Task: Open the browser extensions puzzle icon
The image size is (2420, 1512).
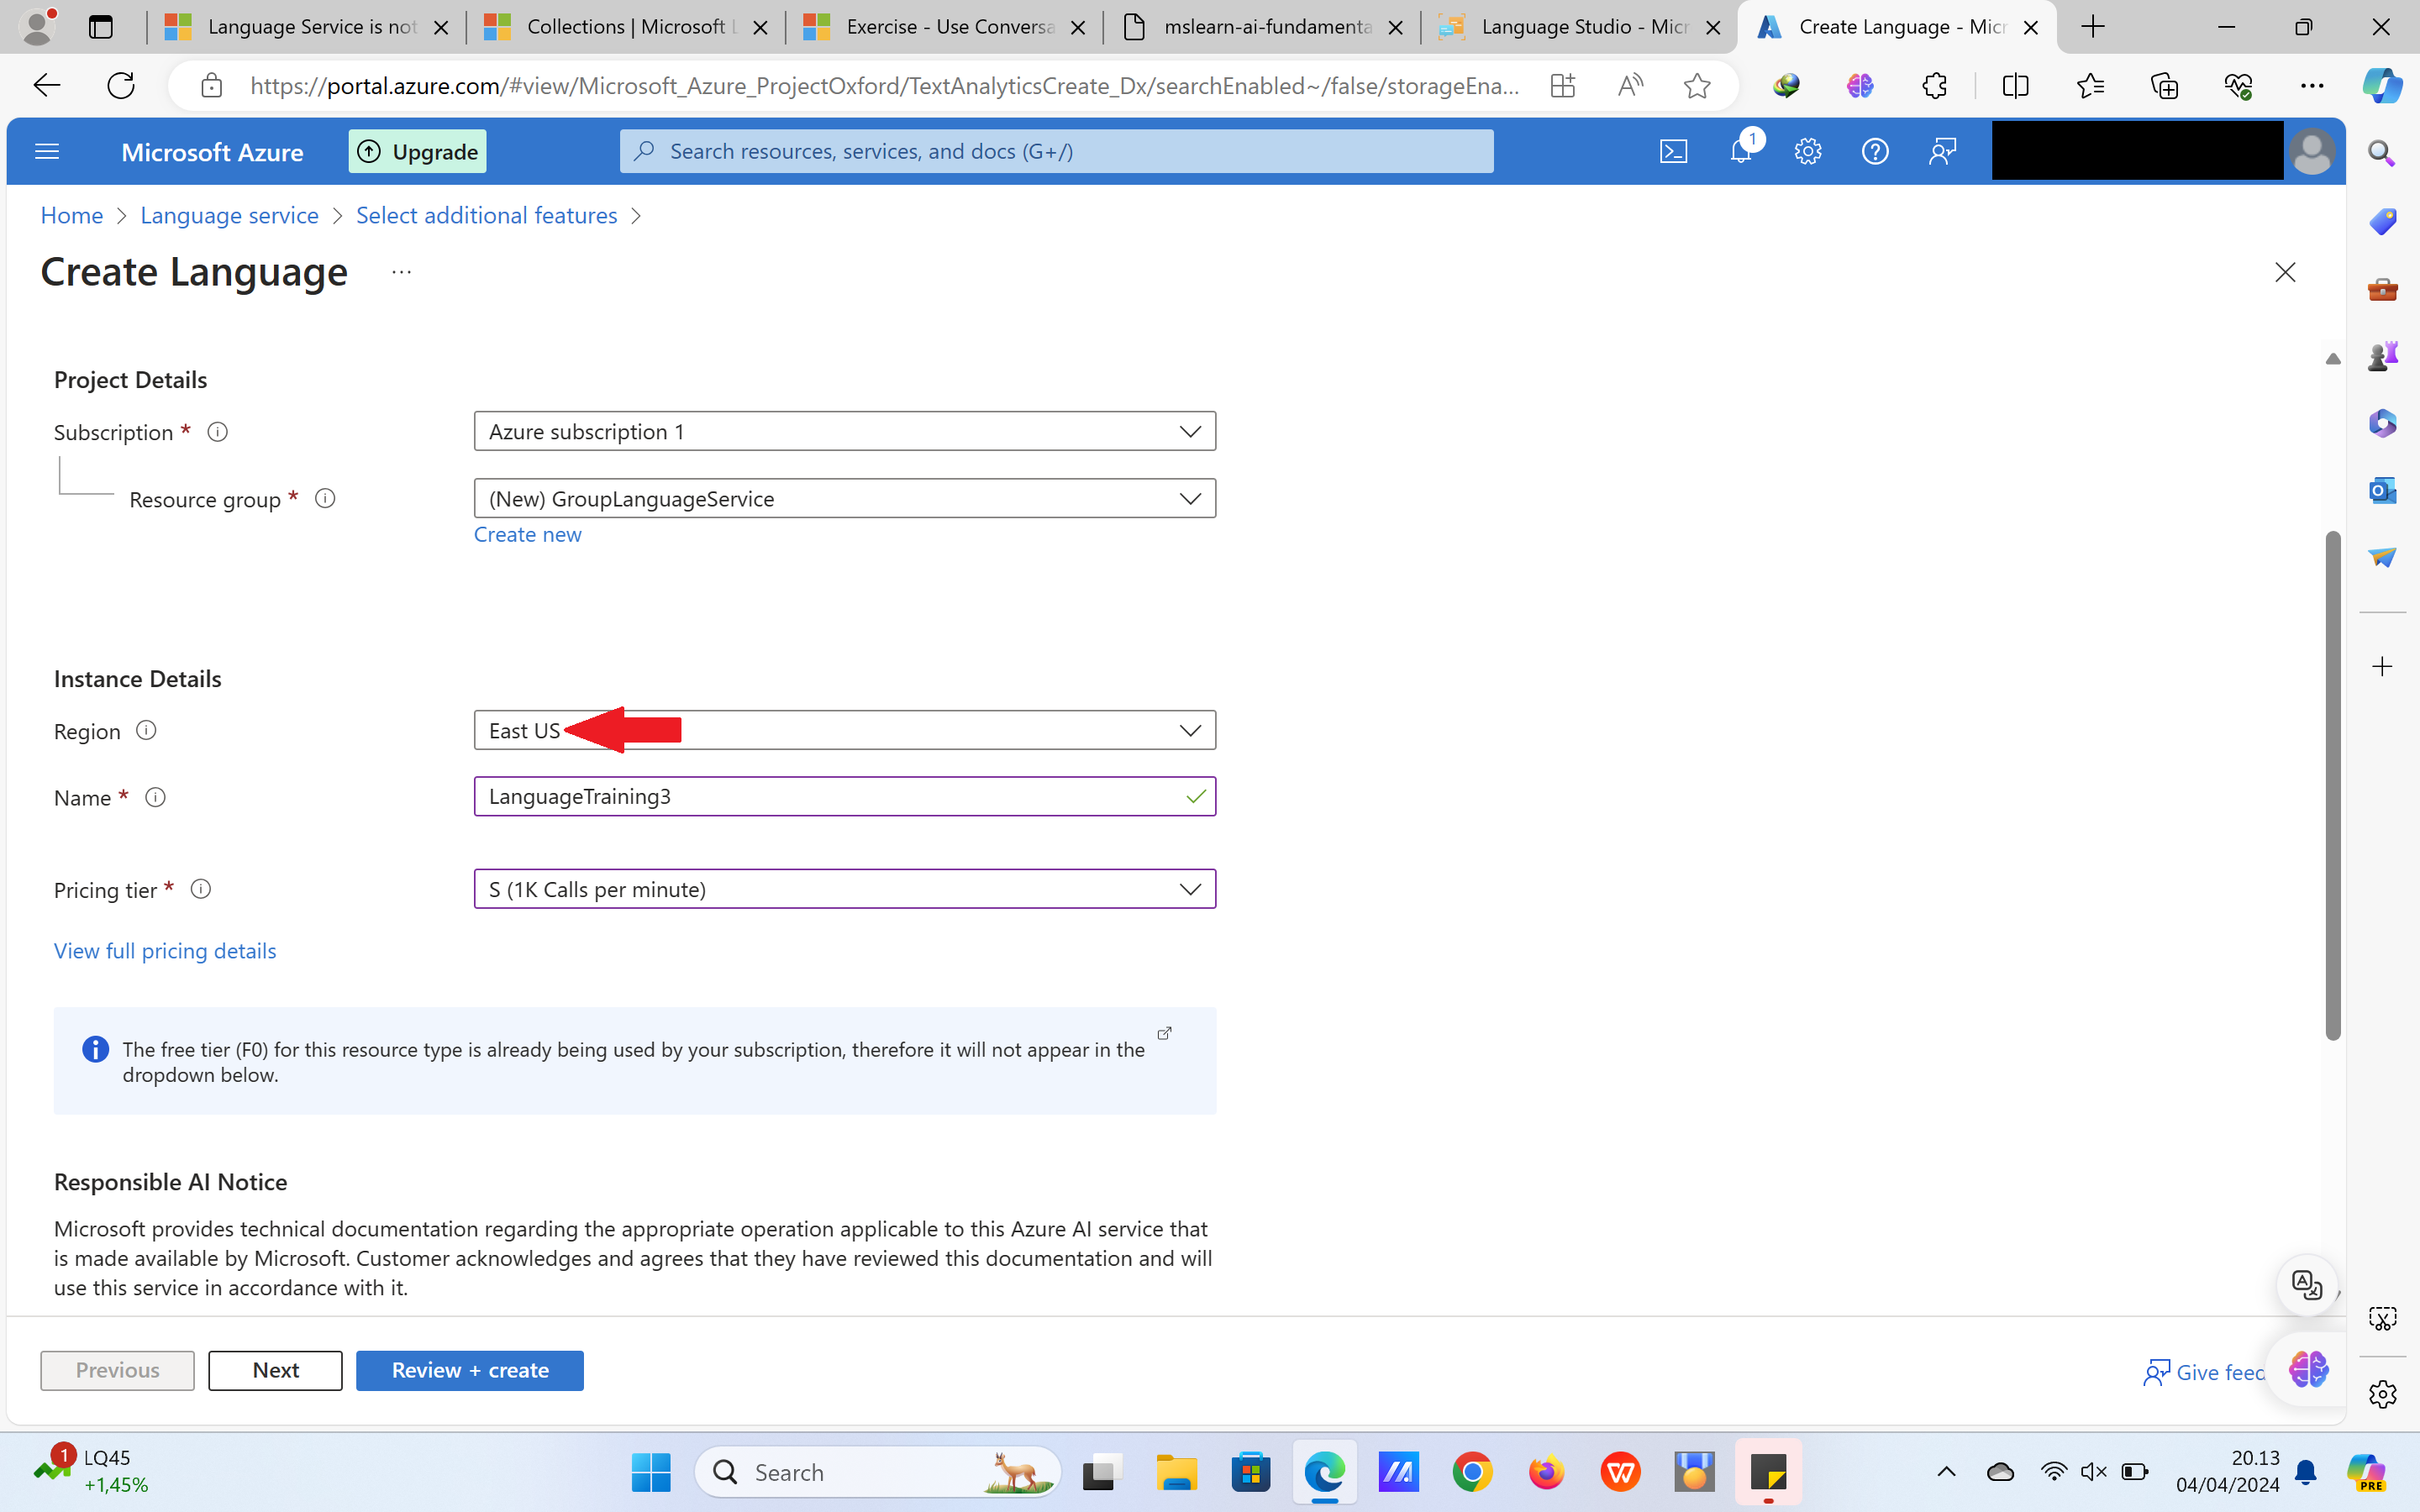Action: point(1934,86)
